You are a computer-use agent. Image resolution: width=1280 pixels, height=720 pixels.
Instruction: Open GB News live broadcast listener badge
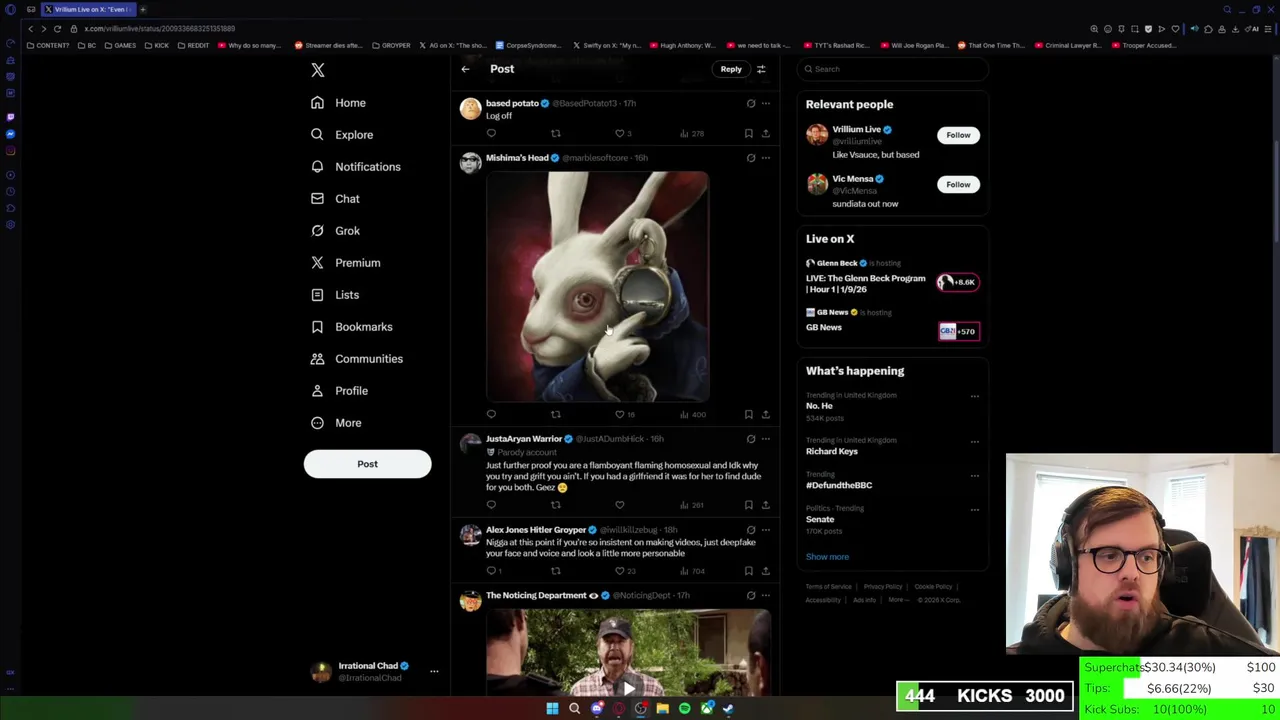(x=958, y=331)
